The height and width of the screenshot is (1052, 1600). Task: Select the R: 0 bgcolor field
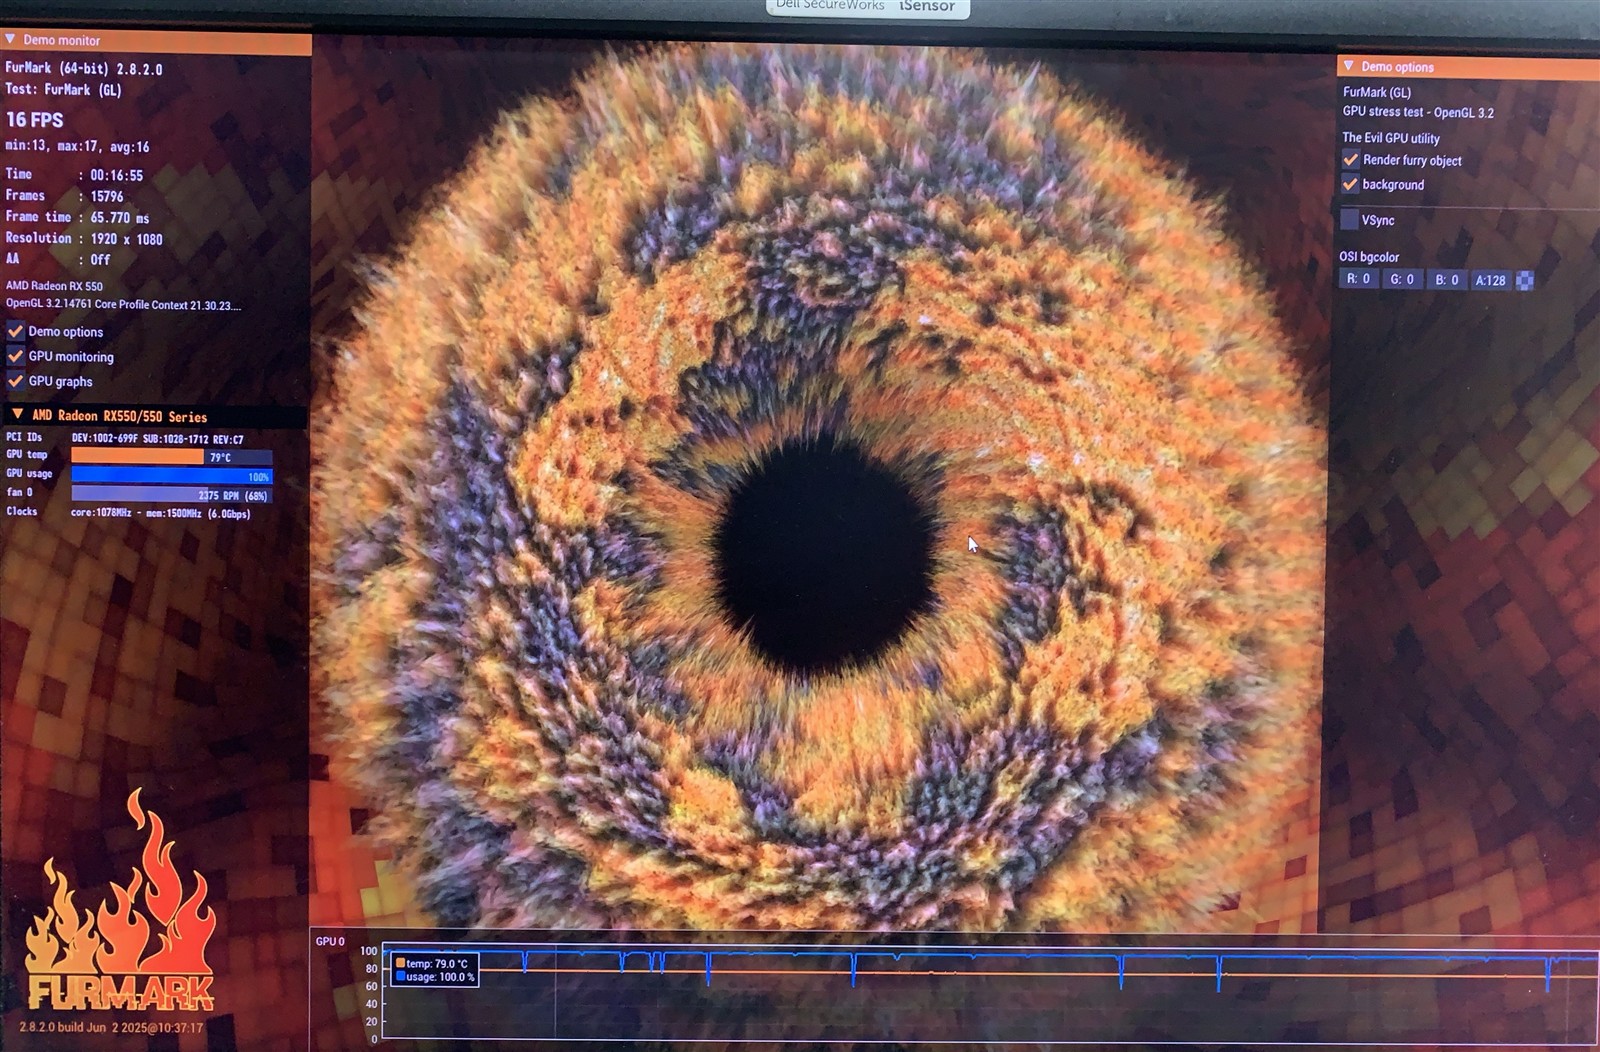1358,280
